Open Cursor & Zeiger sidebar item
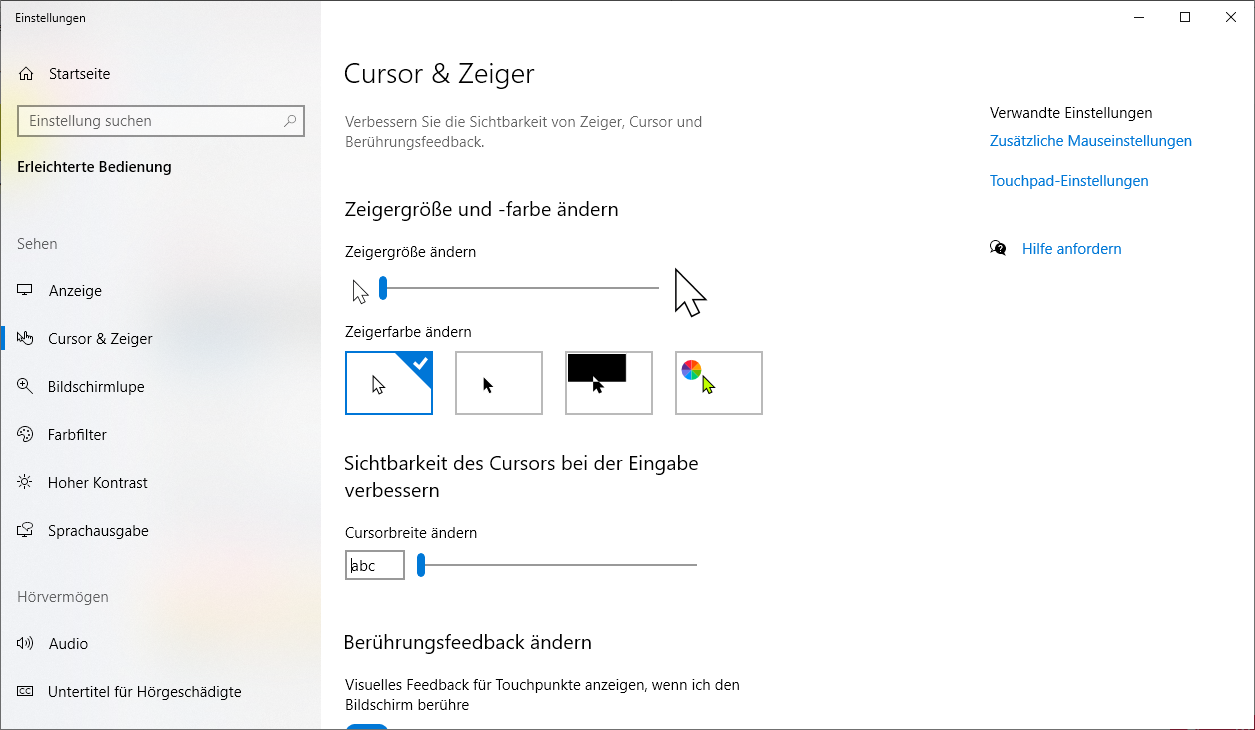This screenshot has width=1255, height=730. [x=100, y=339]
